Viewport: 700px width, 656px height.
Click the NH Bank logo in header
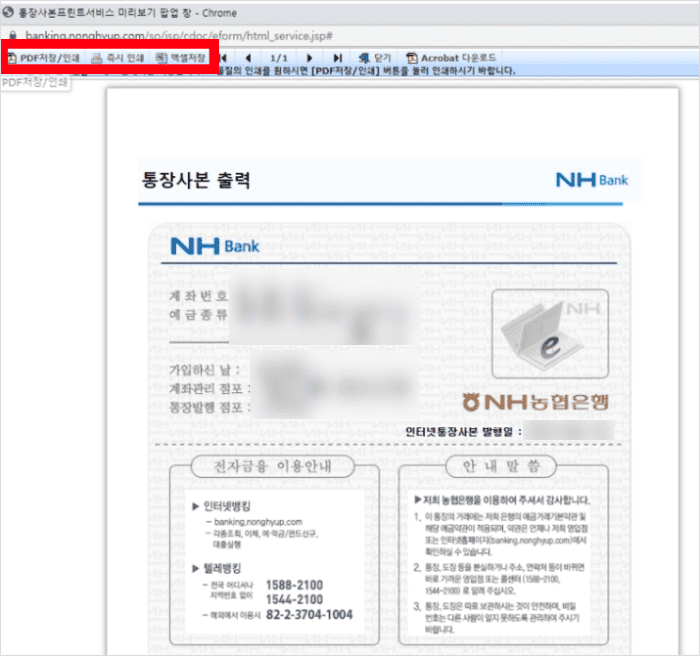coord(592,180)
